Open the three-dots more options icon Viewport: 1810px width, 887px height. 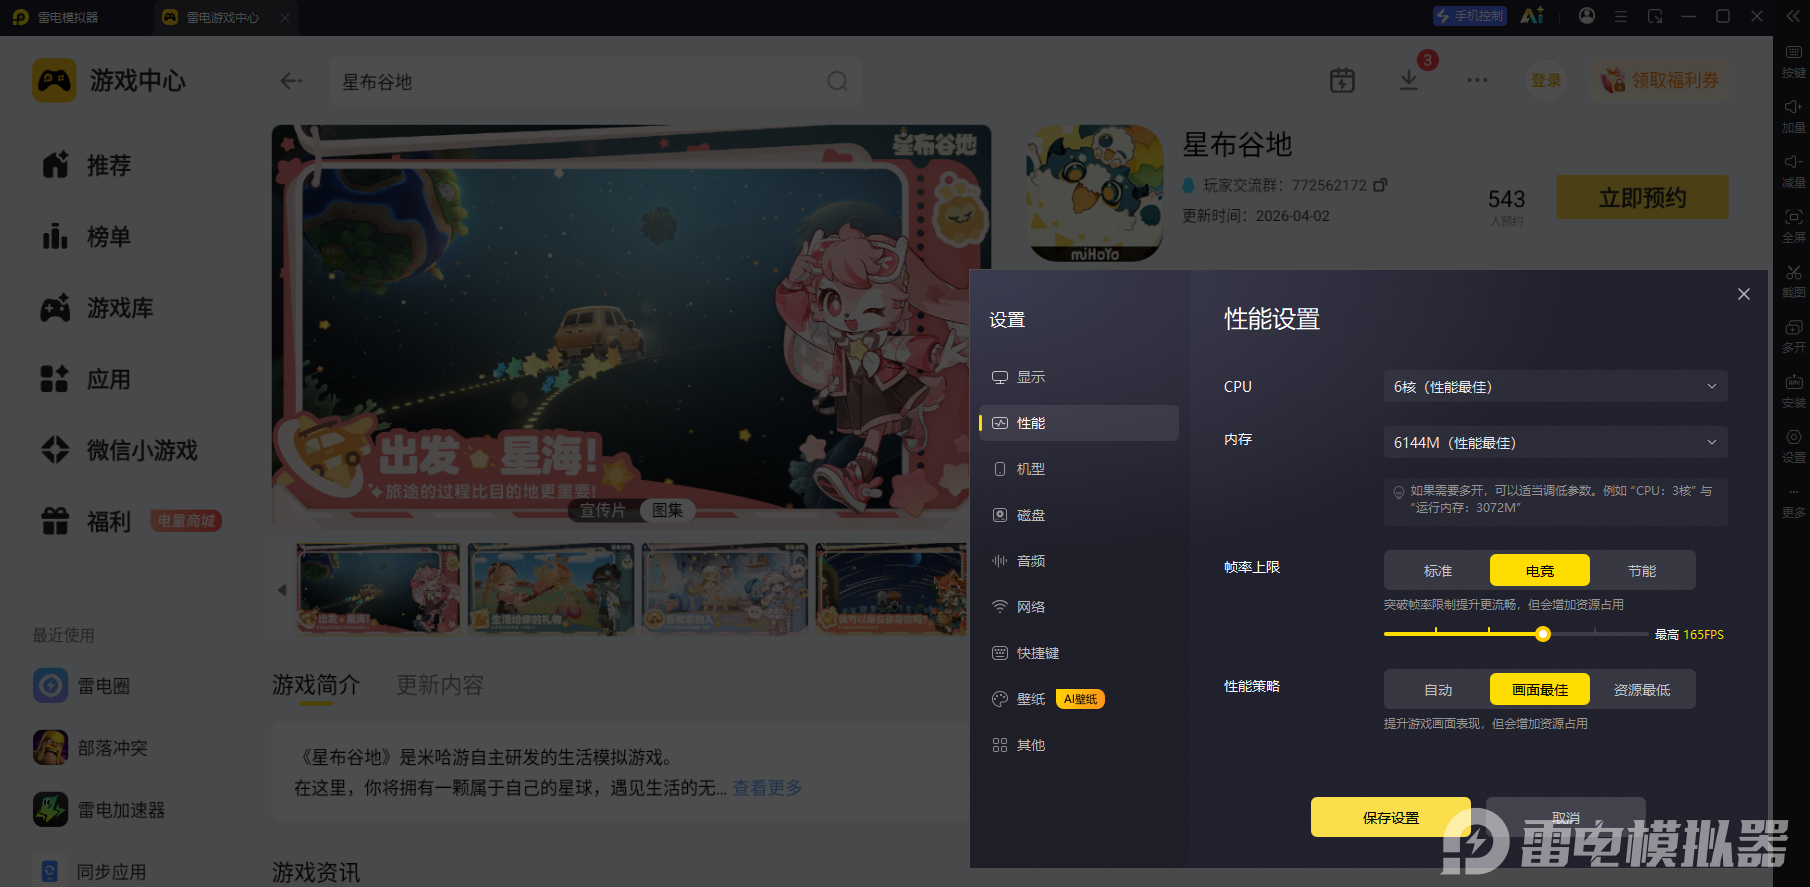1477,80
